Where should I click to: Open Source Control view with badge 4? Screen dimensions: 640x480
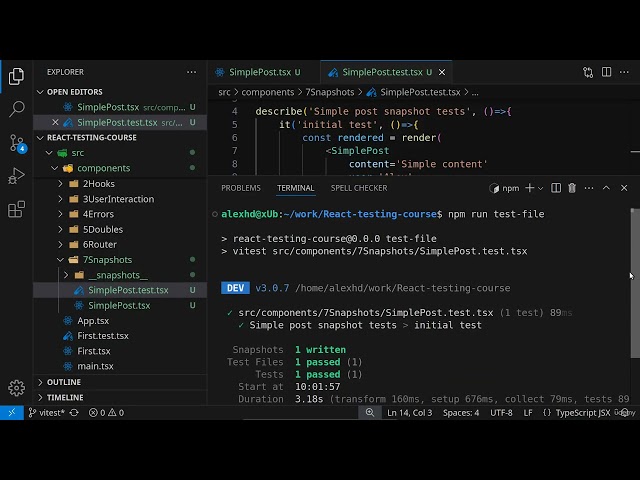click(17, 143)
